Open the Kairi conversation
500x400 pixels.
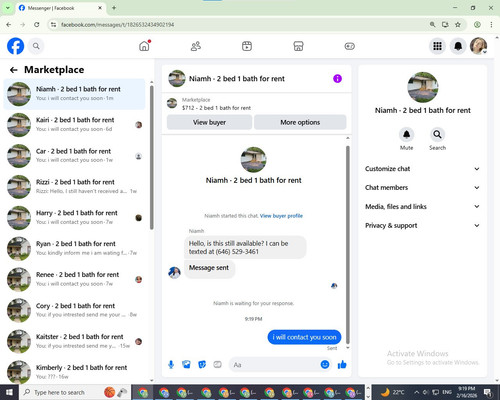(75, 125)
